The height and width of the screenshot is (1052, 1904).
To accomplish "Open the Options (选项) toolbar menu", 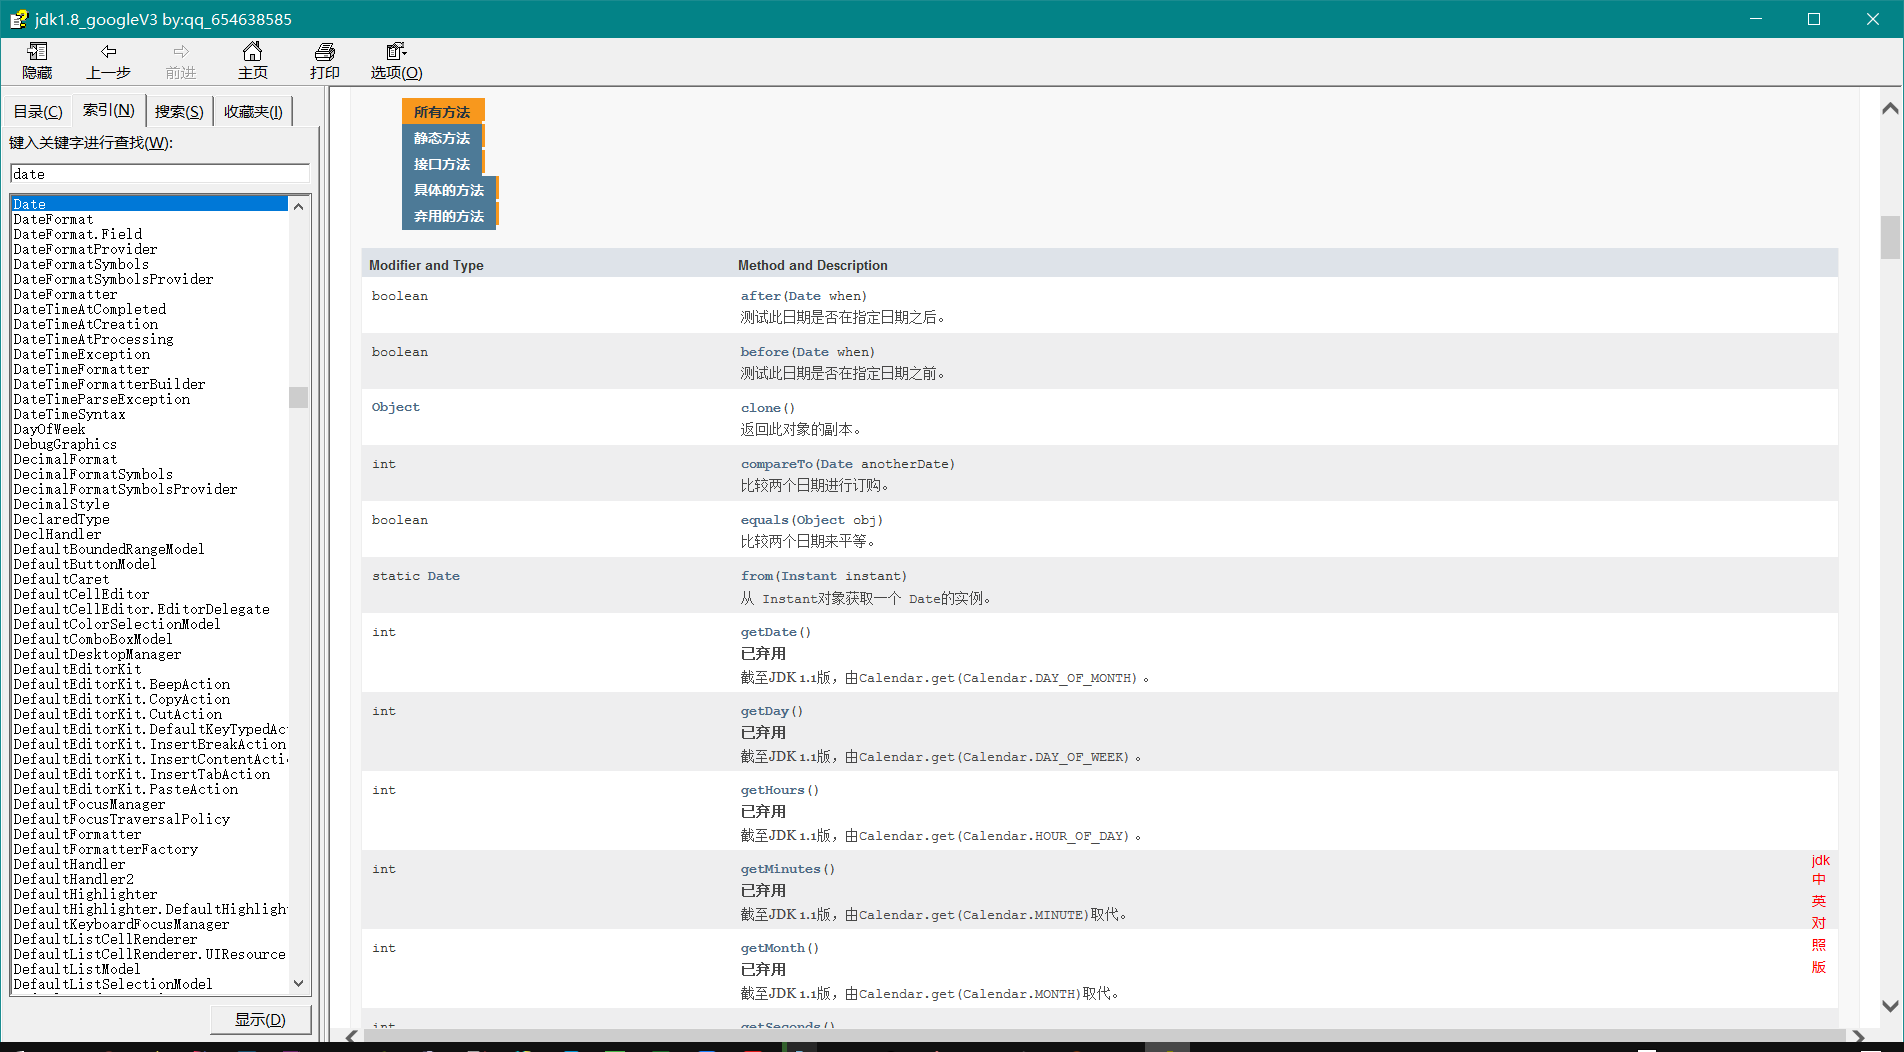I will 396,60.
